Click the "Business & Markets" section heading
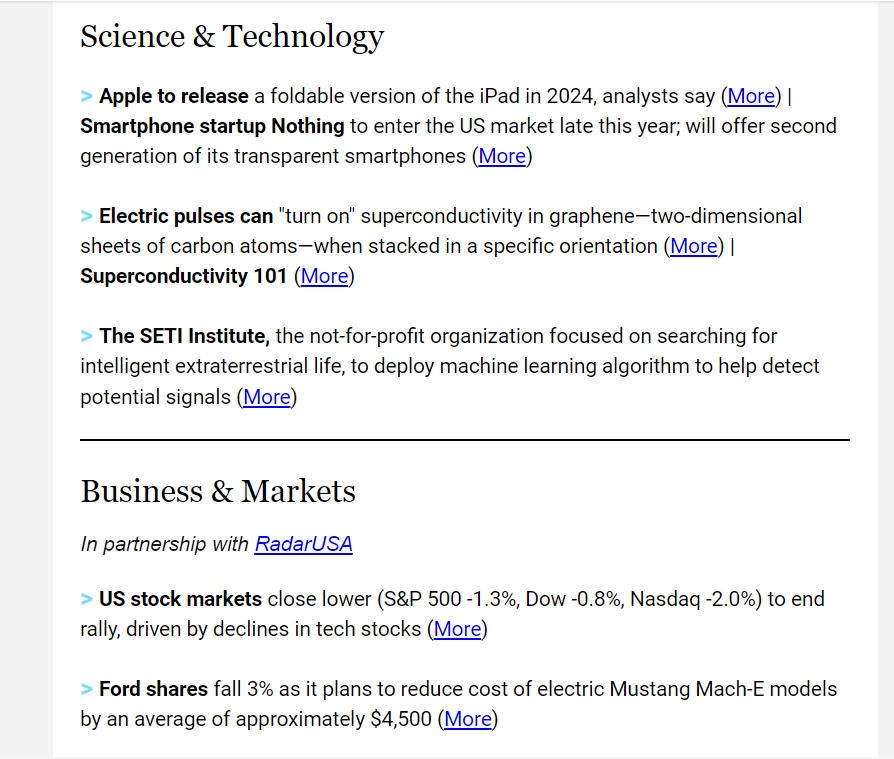This screenshot has width=894, height=759. coord(218,491)
